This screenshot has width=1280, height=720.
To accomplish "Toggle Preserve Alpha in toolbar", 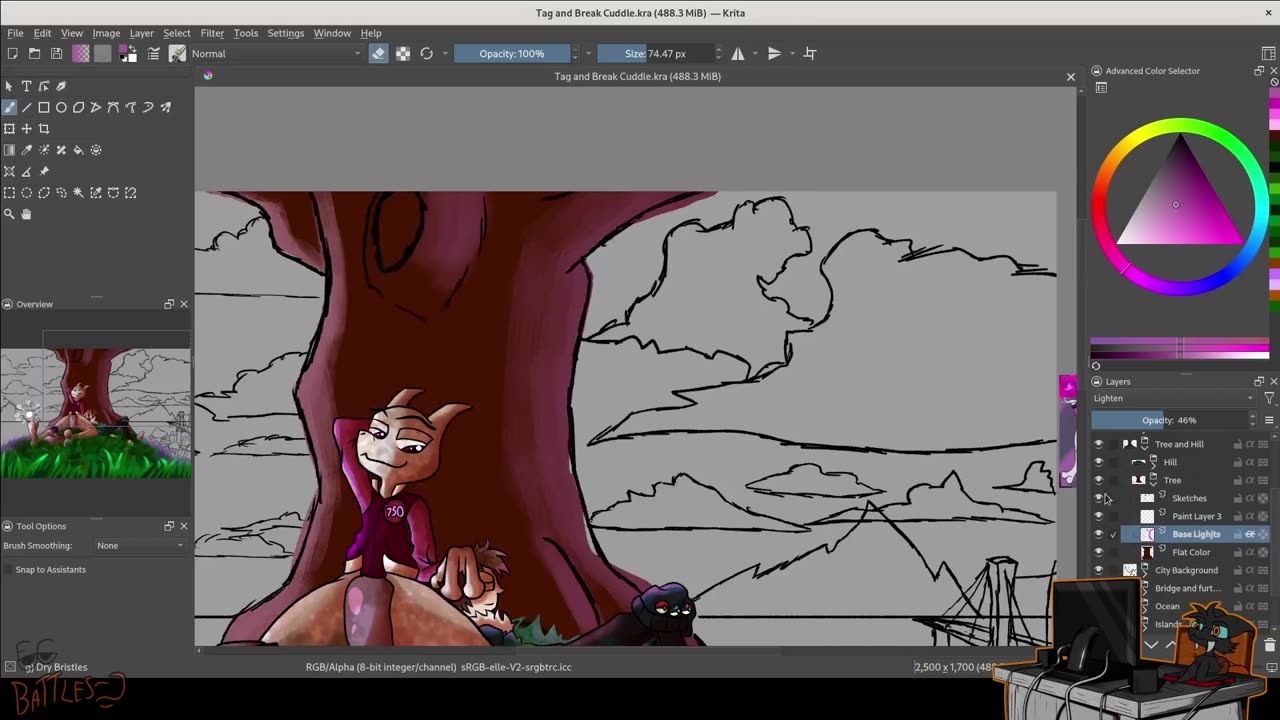I will pyautogui.click(x=403, y=54).
